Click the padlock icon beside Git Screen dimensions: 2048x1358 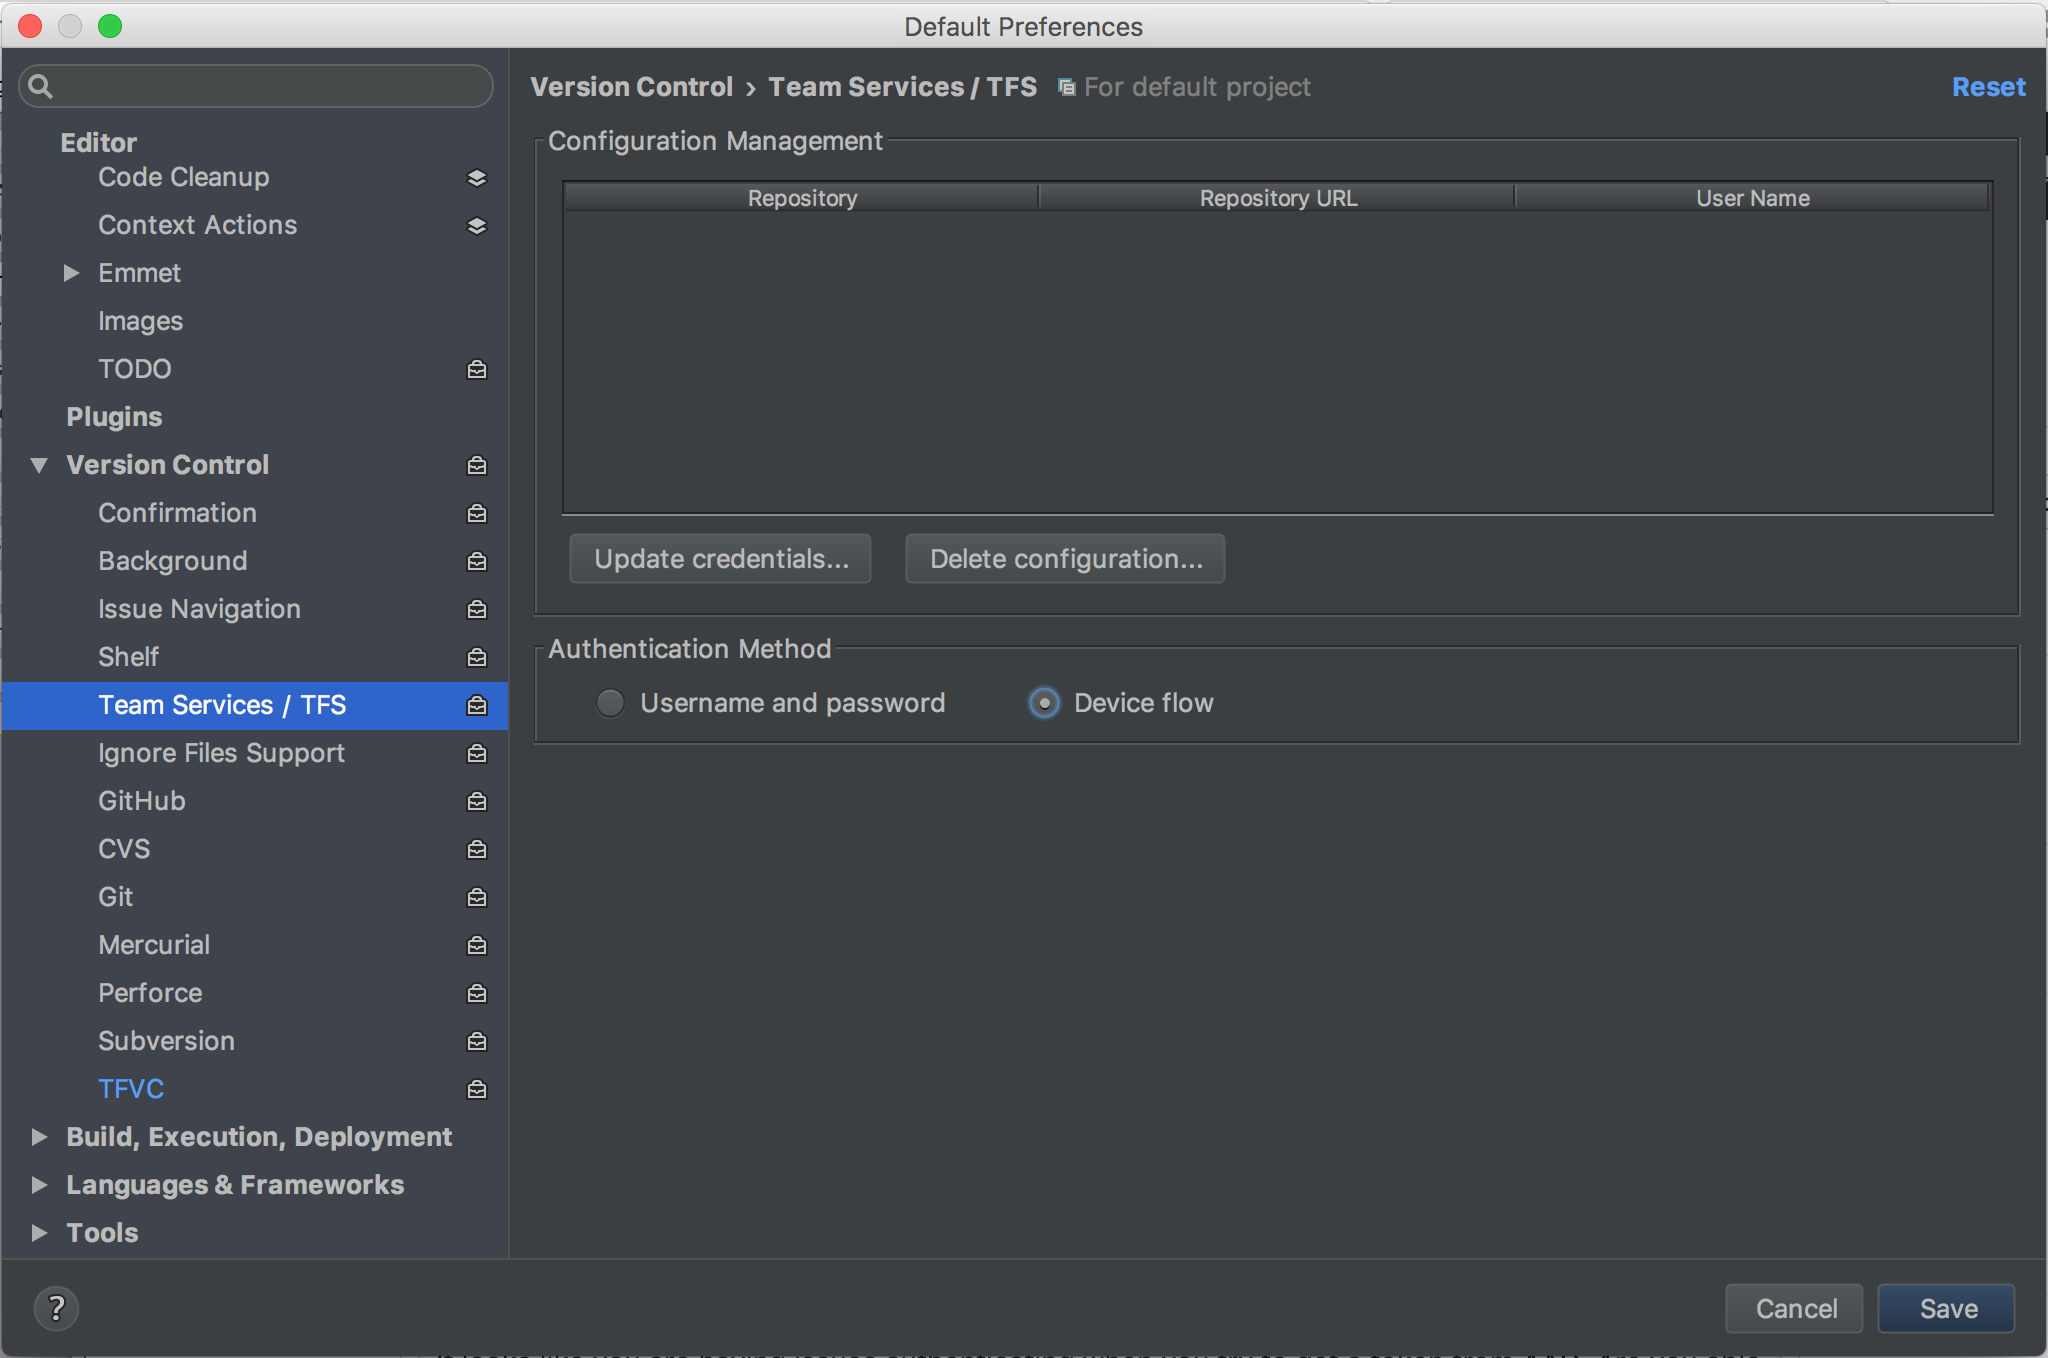pos(477,897)
